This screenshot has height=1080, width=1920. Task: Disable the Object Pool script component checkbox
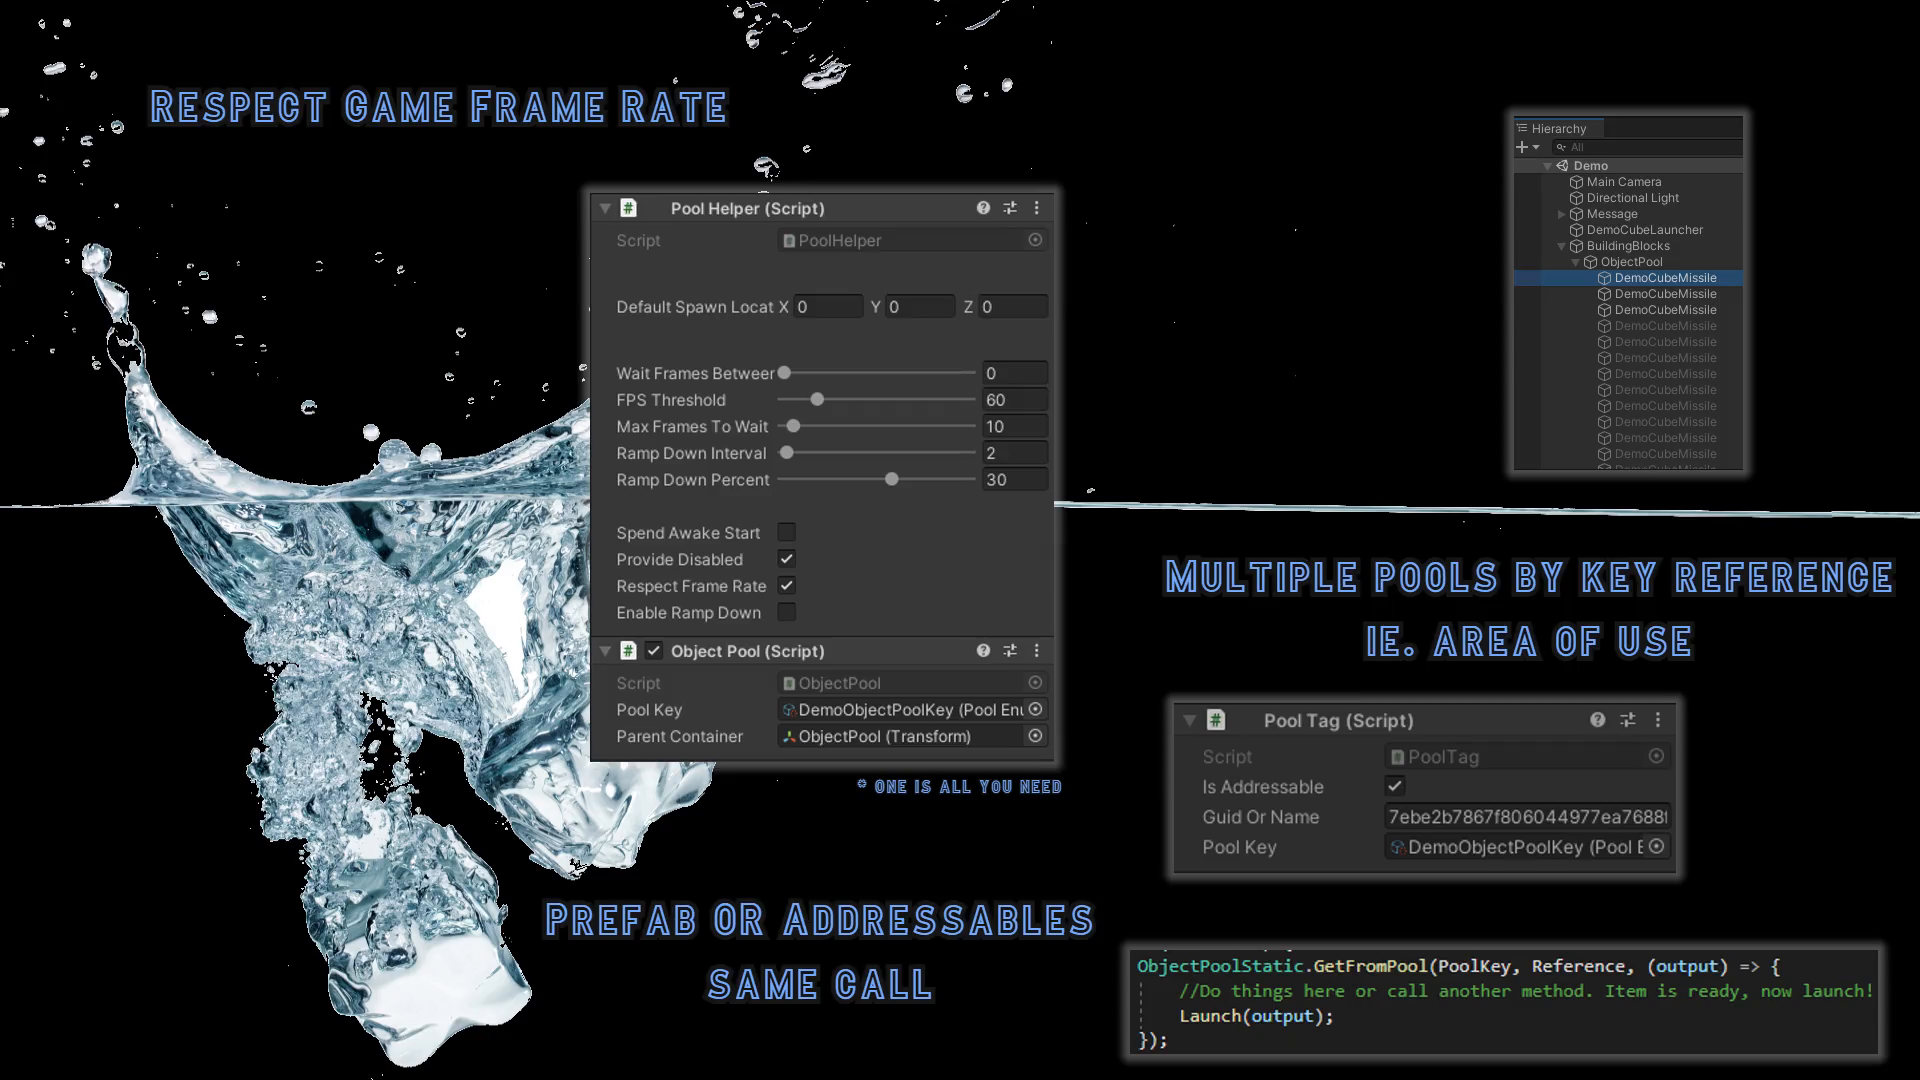(x=654, y=651)
